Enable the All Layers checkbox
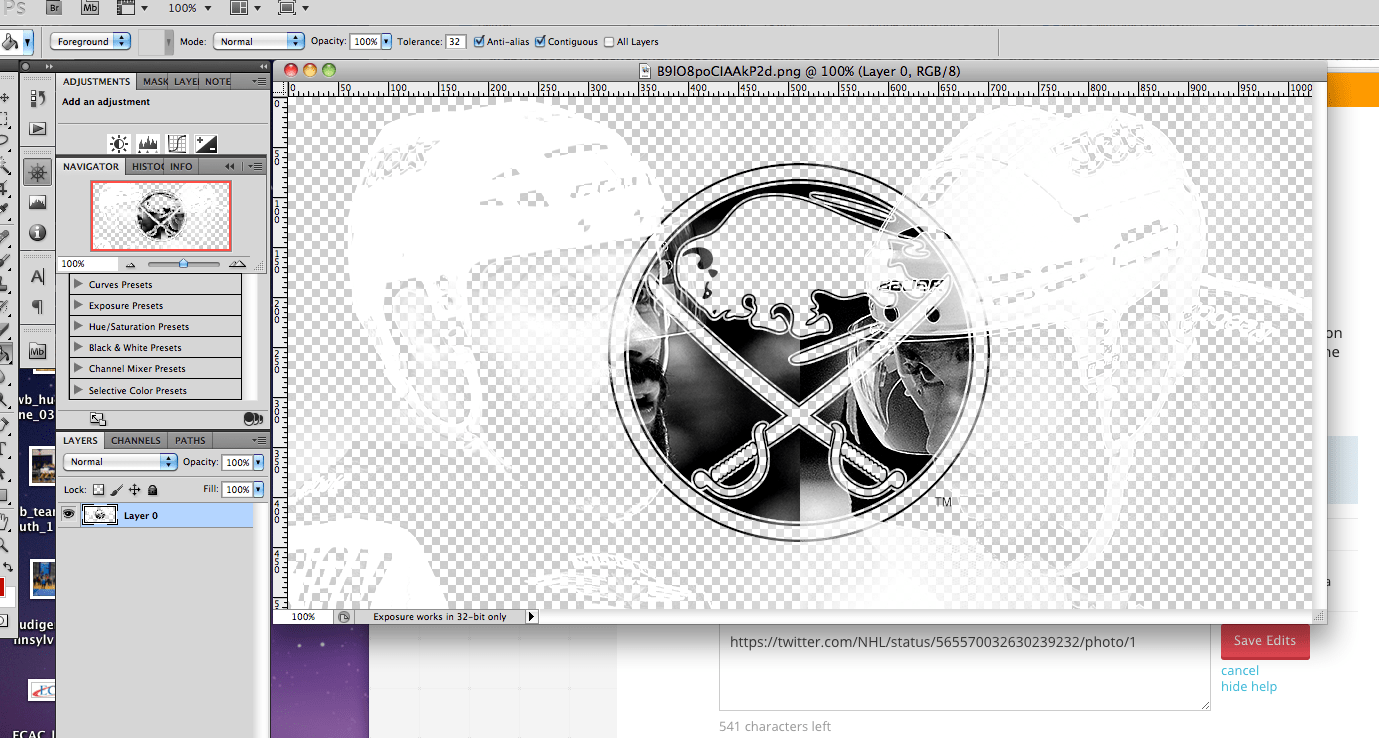The image size is (1379, 738). [609, 42]
